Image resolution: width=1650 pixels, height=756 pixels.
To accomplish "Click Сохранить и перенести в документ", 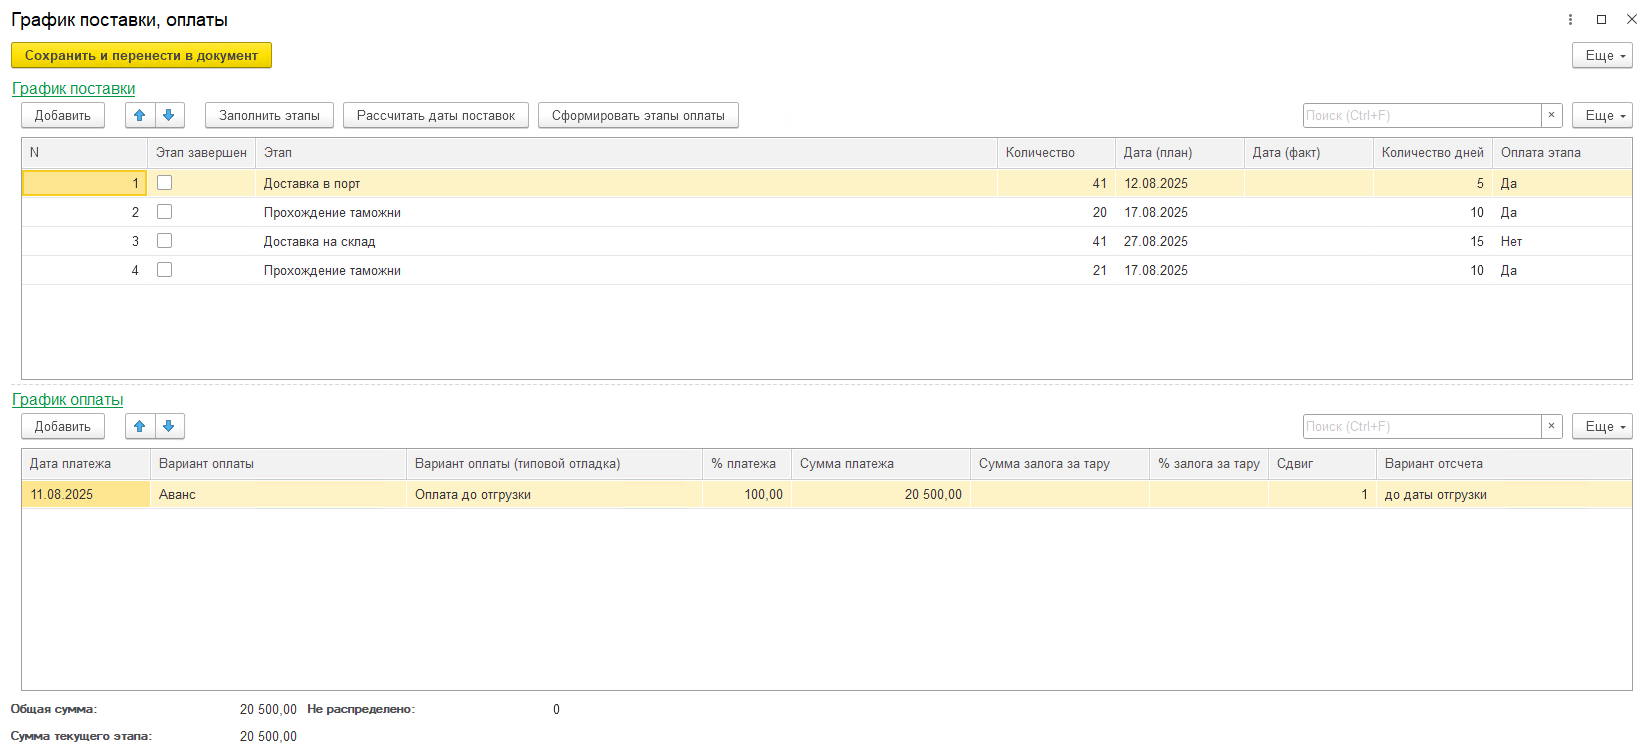I will click(x=141, y=56).
